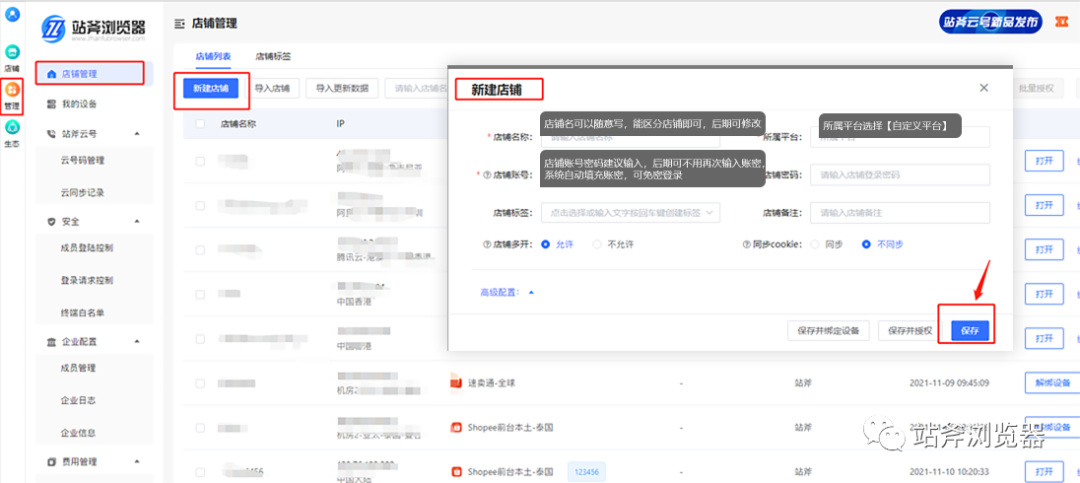
Task: Collapse the 站斧云号 menu group arrow
Action: [136, 134]
